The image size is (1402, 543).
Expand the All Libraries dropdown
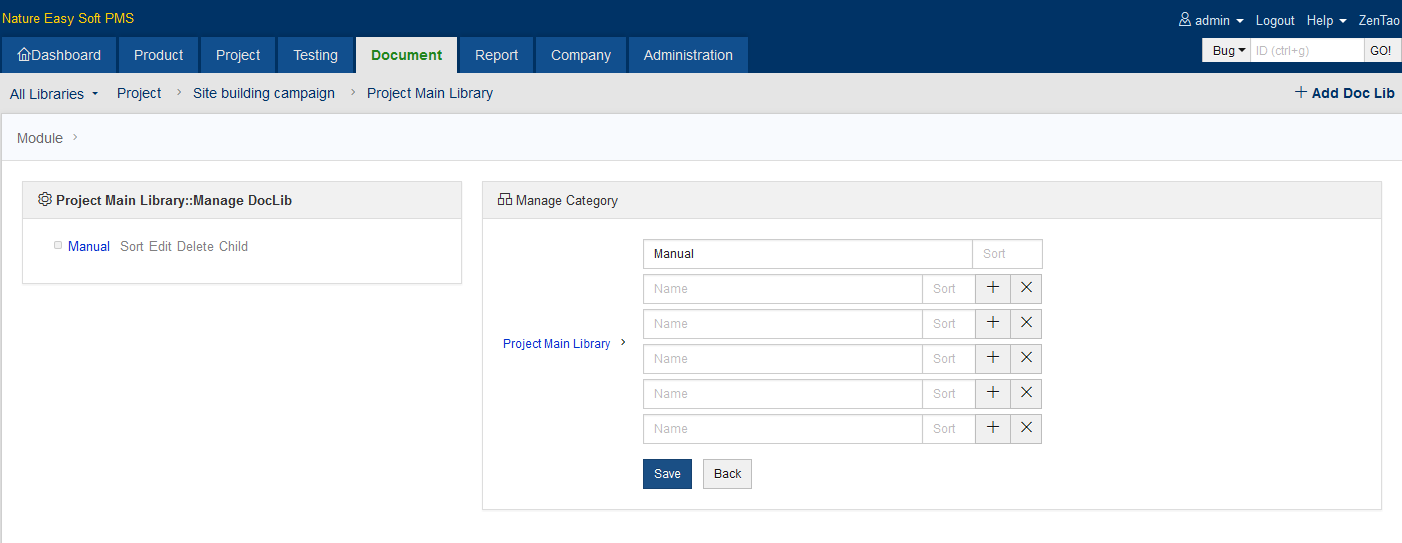[54, 94]
